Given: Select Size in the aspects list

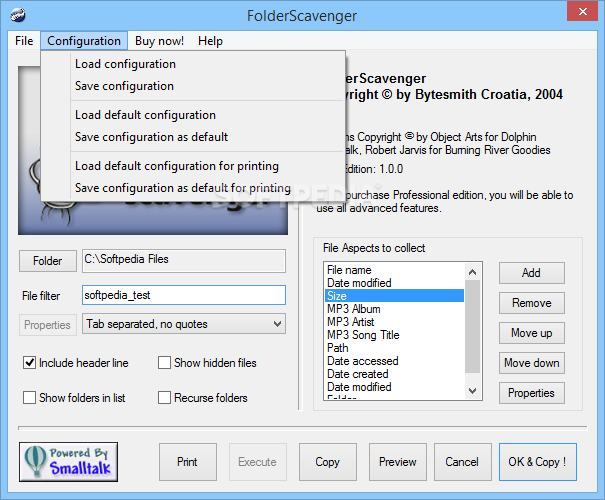Looking at the screenshot, I should tap(394, 296).
